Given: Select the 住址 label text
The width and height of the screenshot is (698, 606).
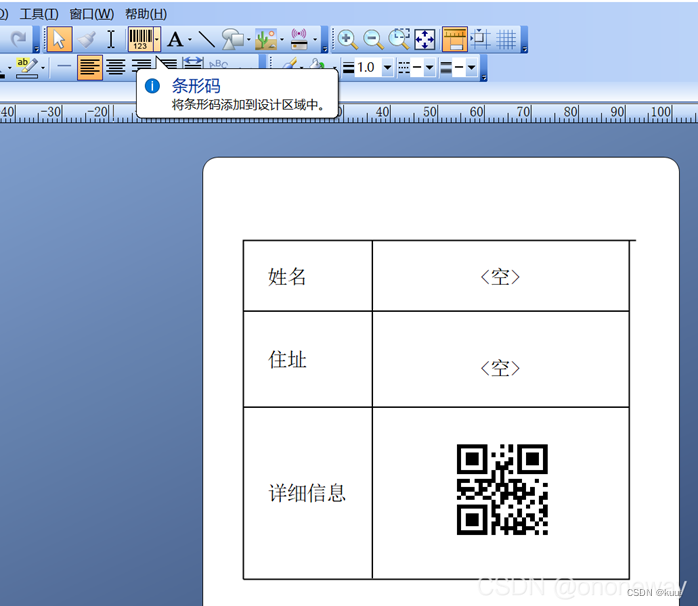Looking at the screenshot, I should [288, 359].
